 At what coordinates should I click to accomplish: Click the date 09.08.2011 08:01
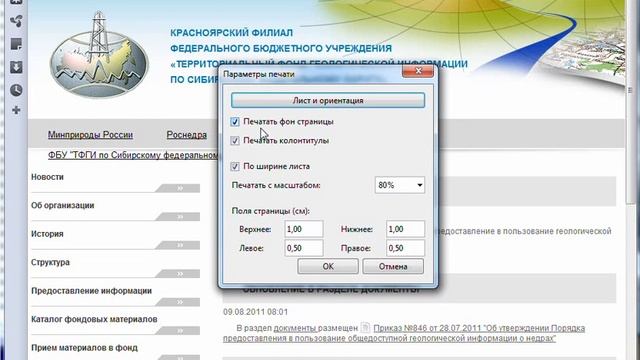255,312
